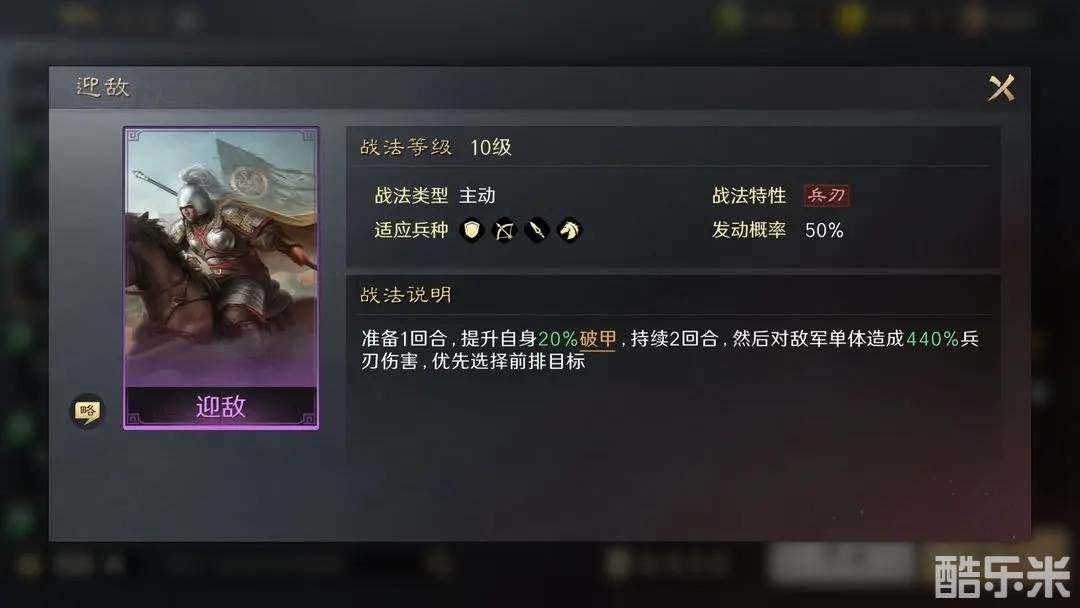This screenshot has width=1080, height=608.
Task: Click the 战法特性 label
Action: click(749, 196)
